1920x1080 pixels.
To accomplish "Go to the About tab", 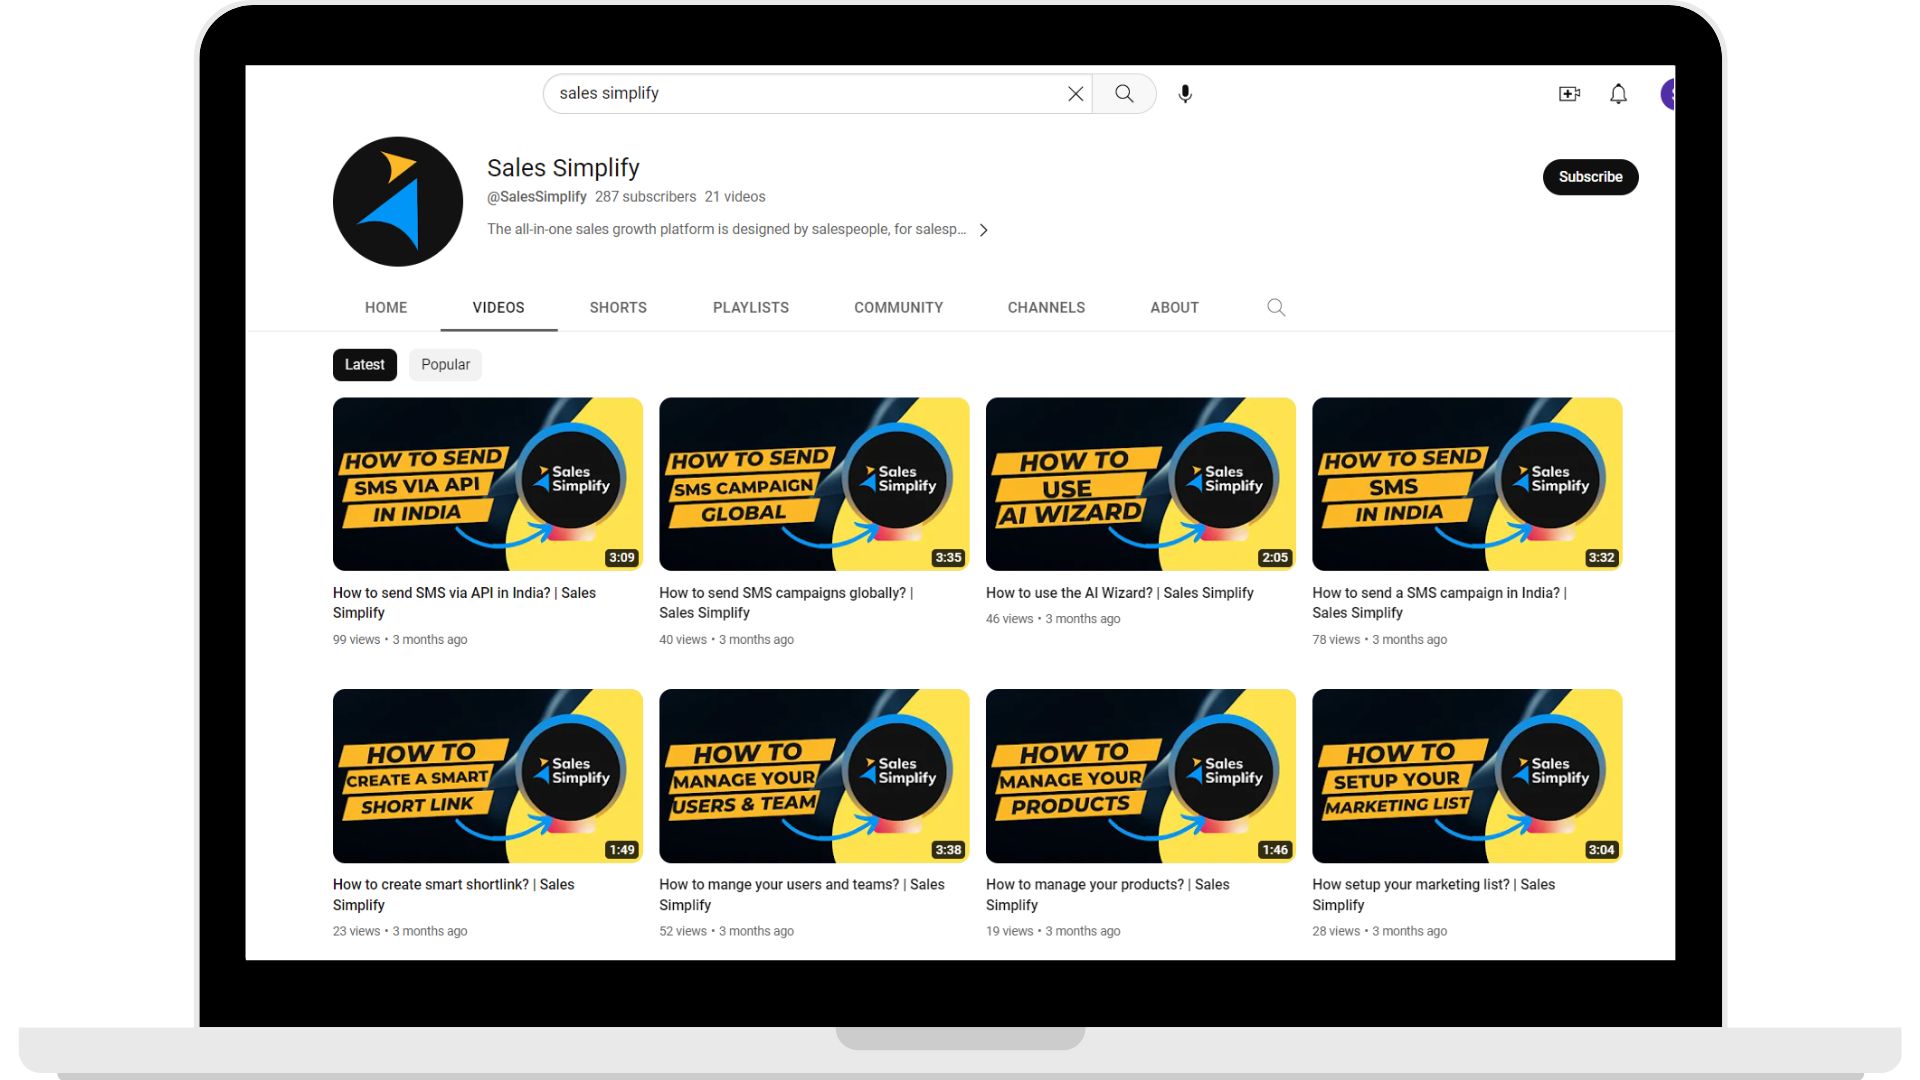I will click(1174, 308).
